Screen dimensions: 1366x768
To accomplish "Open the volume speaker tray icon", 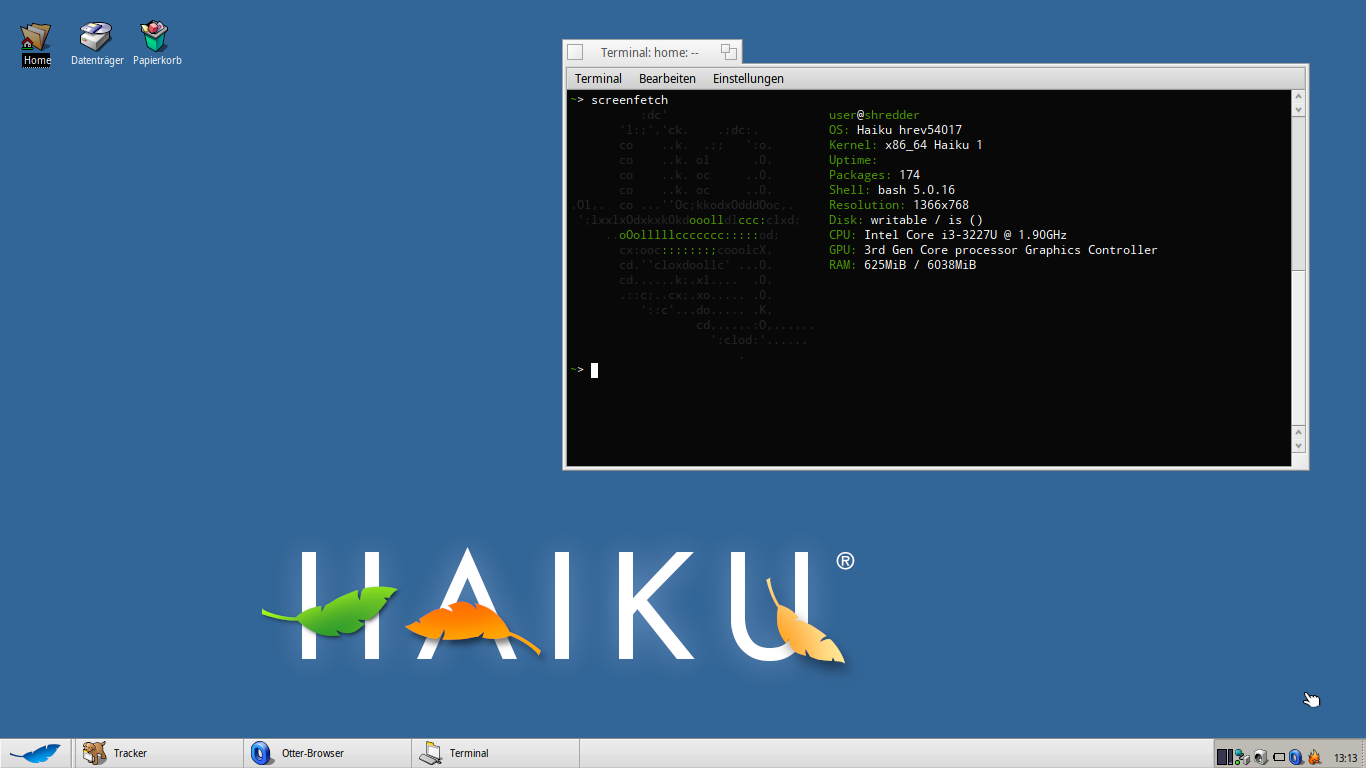I will [1260, 757].
